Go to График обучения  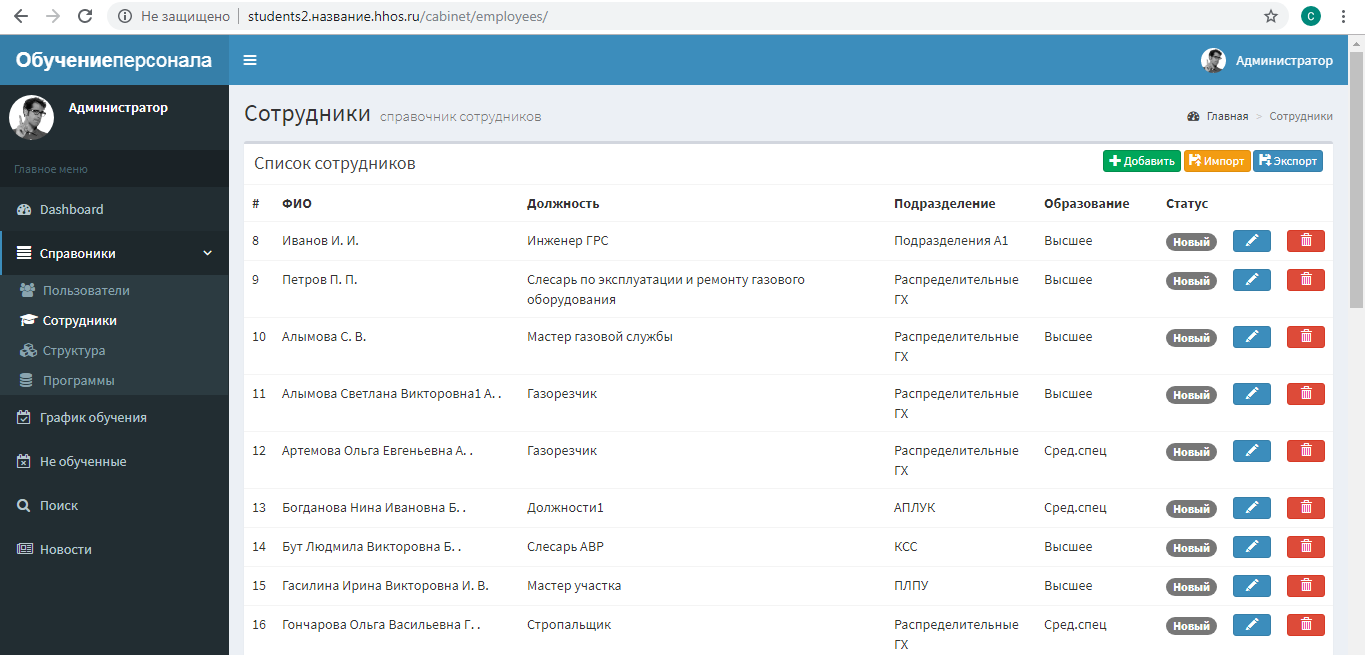pyautogui.click(x=114, y=417)
